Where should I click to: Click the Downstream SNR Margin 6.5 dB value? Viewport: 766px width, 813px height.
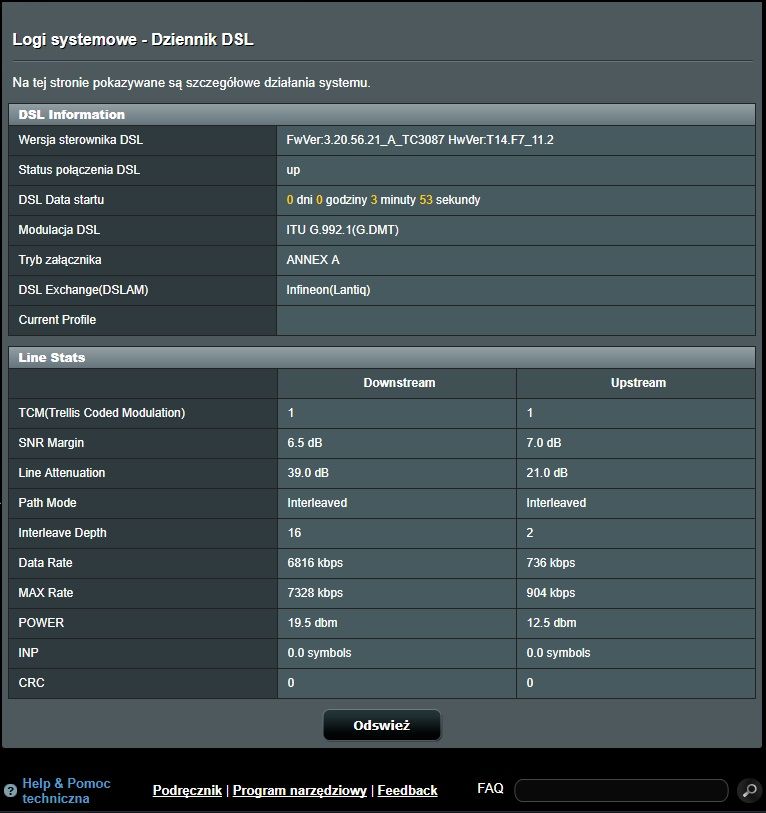coord(304,443)
